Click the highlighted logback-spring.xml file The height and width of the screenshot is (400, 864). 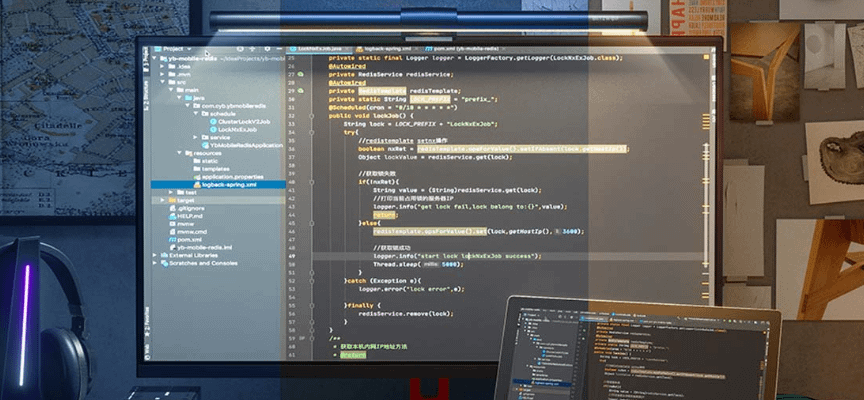[228, 184]
